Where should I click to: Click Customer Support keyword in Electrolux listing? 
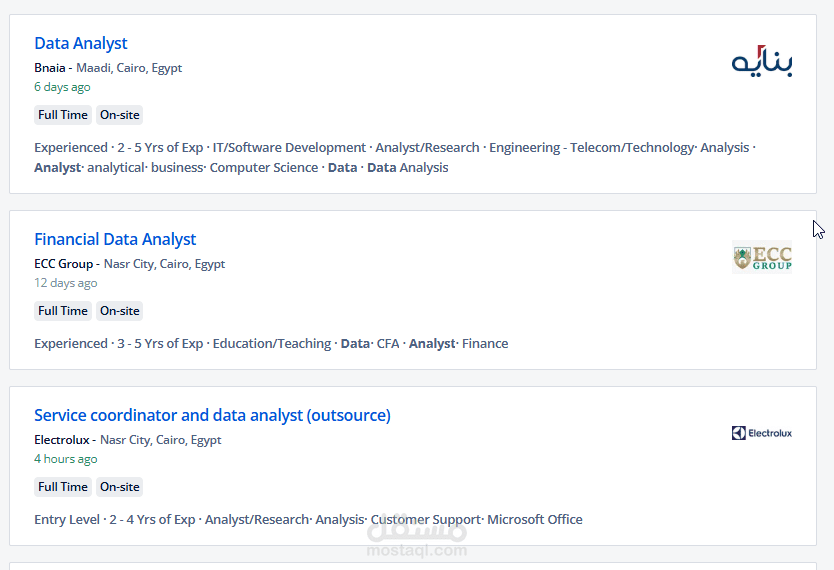[427, 520]
